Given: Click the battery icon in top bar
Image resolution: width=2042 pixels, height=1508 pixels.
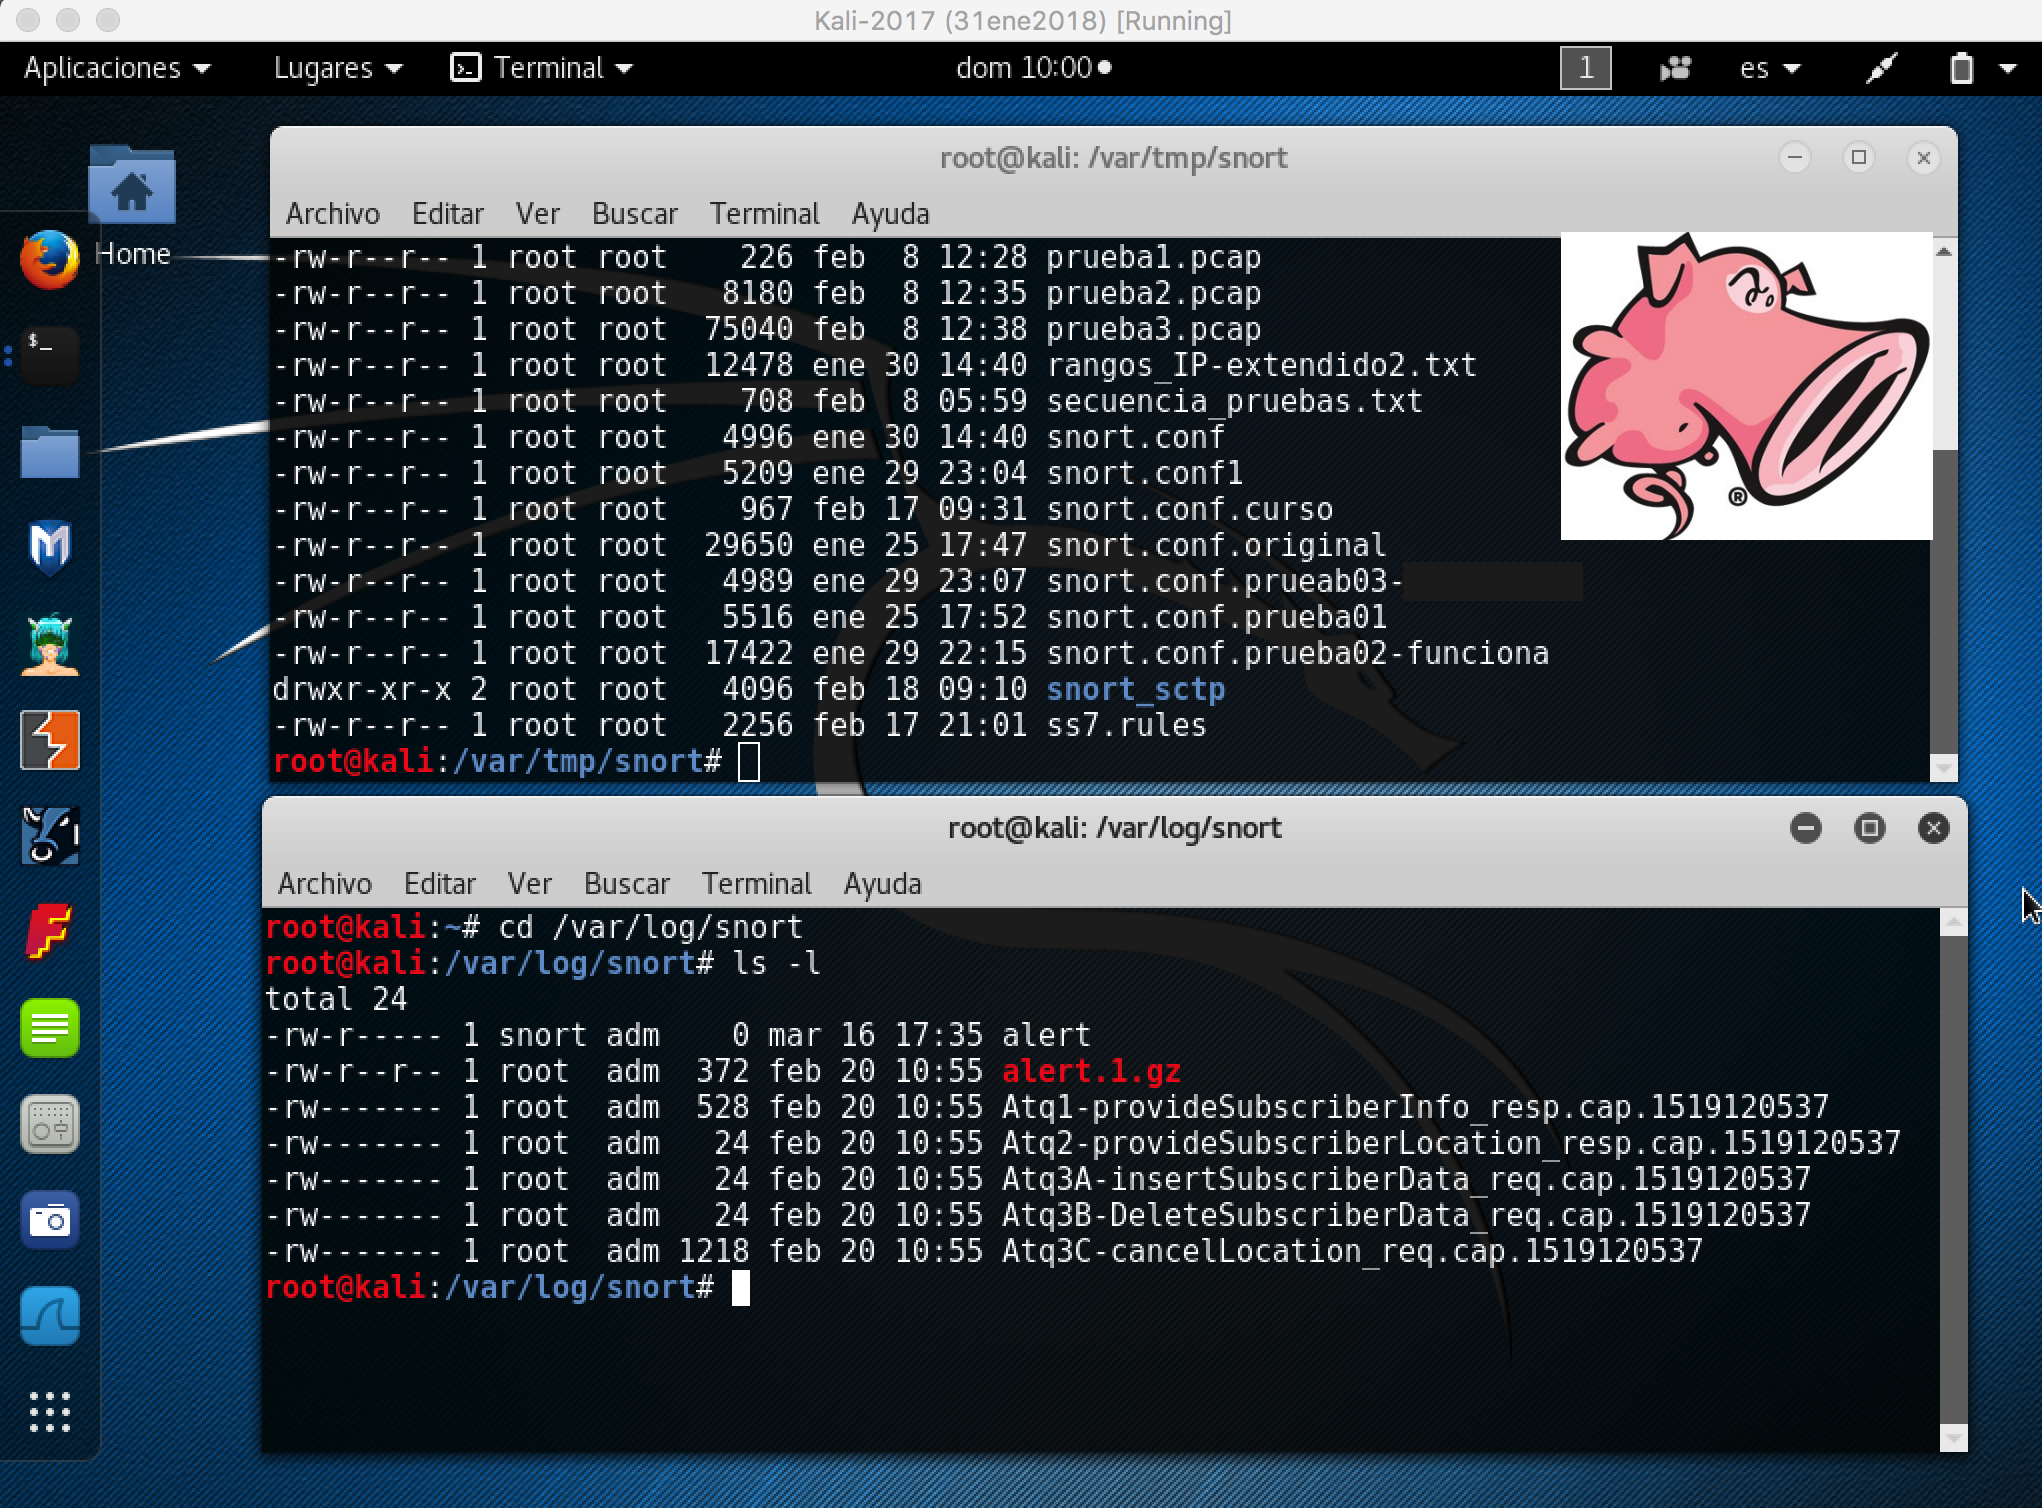Looking at the screenshot, I should (1961, 68).
